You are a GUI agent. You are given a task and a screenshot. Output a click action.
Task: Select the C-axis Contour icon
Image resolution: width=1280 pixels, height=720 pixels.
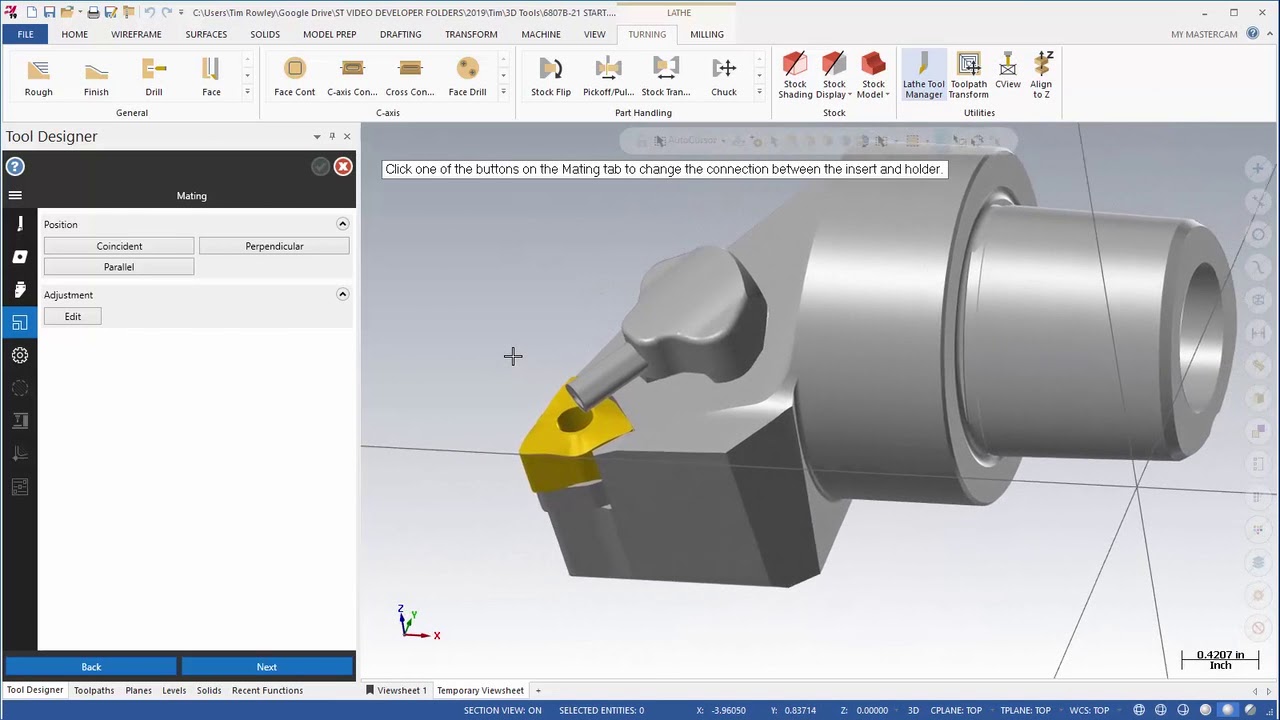(352, 78)
